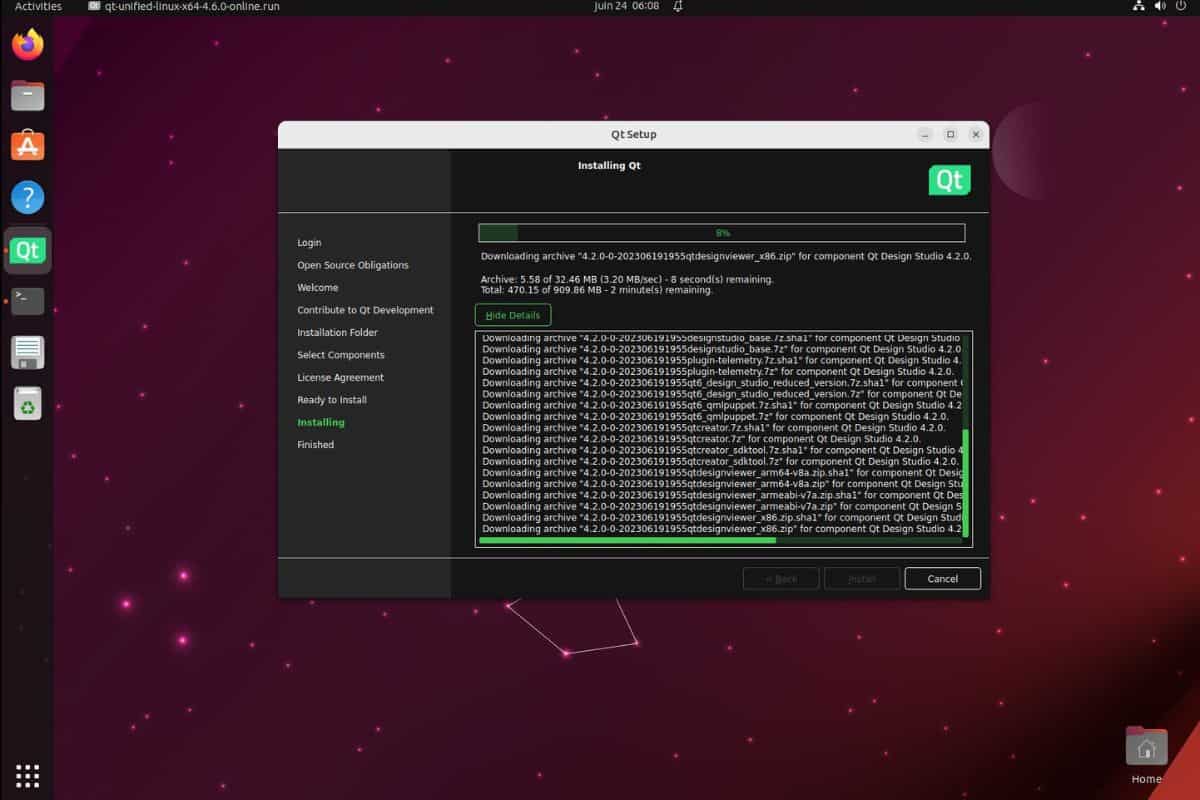1200x800 pixels.
Task: Click log line for qt6_design_studio_reduced_version.7z.sha1
Action: (x=720, y=383)
